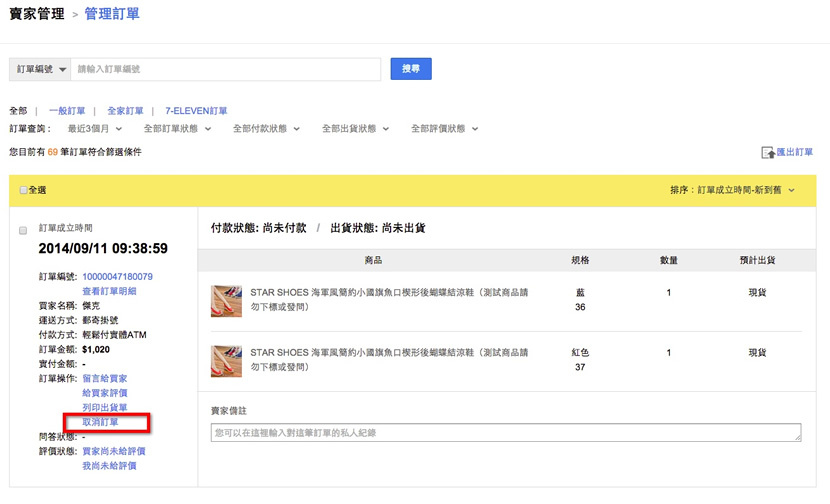Open order number 10000047180079 link
830x504 pixels.
(x=117, y=276)
